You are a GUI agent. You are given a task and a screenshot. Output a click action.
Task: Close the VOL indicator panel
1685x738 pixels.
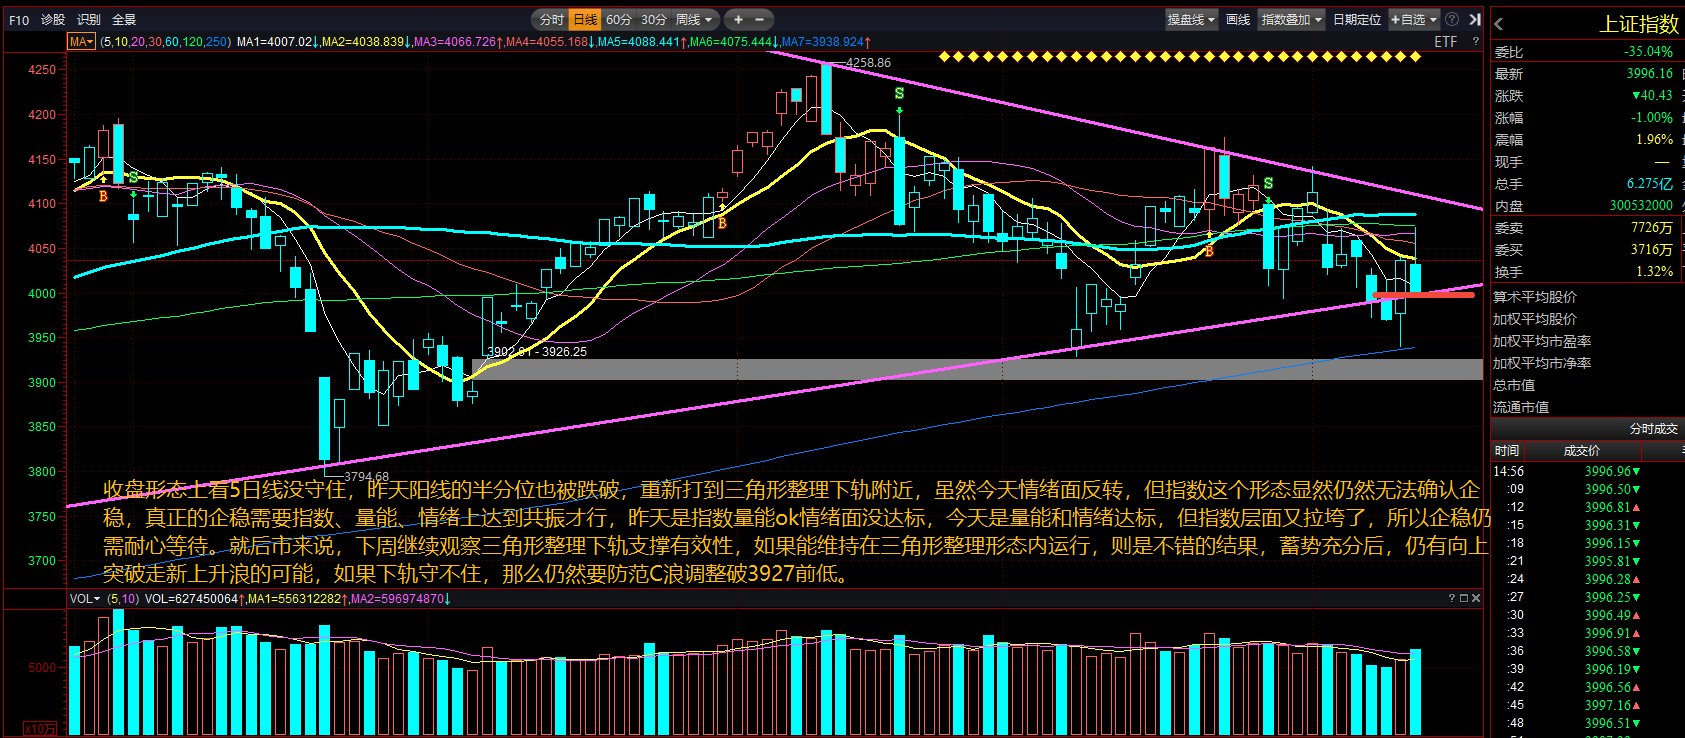[x=1476, y=598]
